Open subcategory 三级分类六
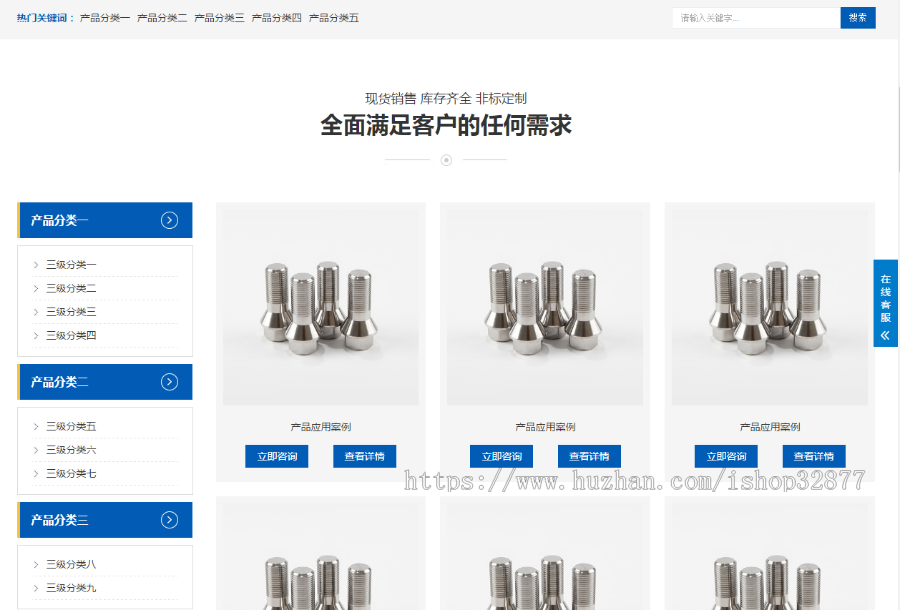Viewport: 900px width, 610px height. click(x=71, y=450)
